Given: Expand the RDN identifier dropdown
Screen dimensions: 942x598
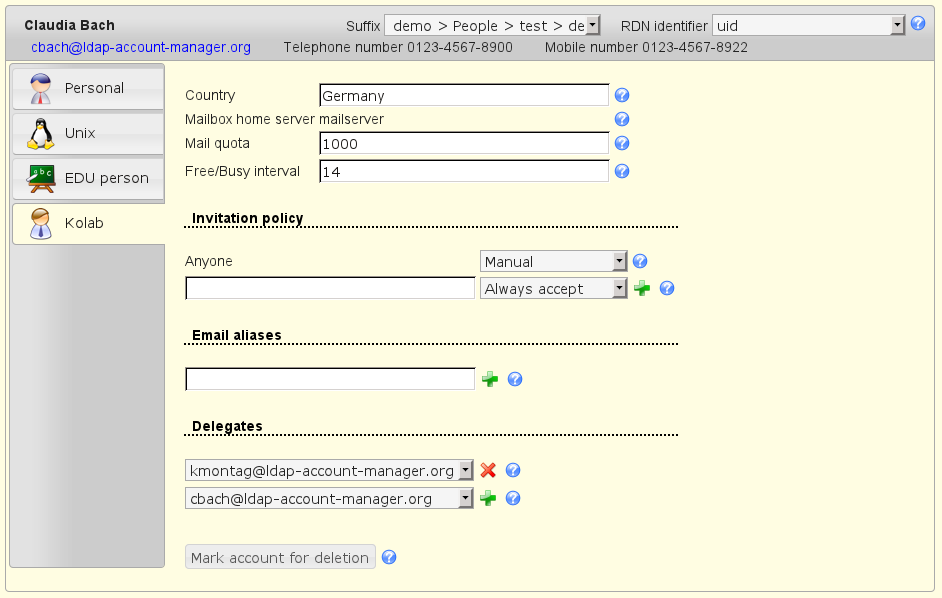Looking at the screenshot, I should click(808, 25).
